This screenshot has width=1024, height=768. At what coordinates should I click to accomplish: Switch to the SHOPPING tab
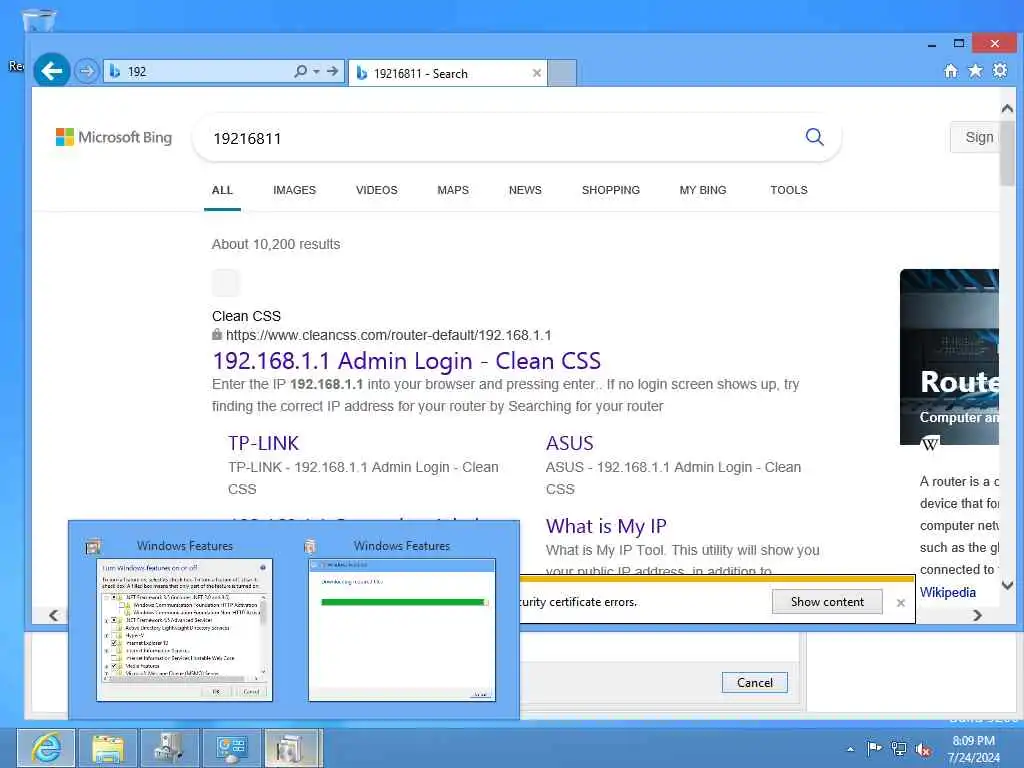[611, 190]
